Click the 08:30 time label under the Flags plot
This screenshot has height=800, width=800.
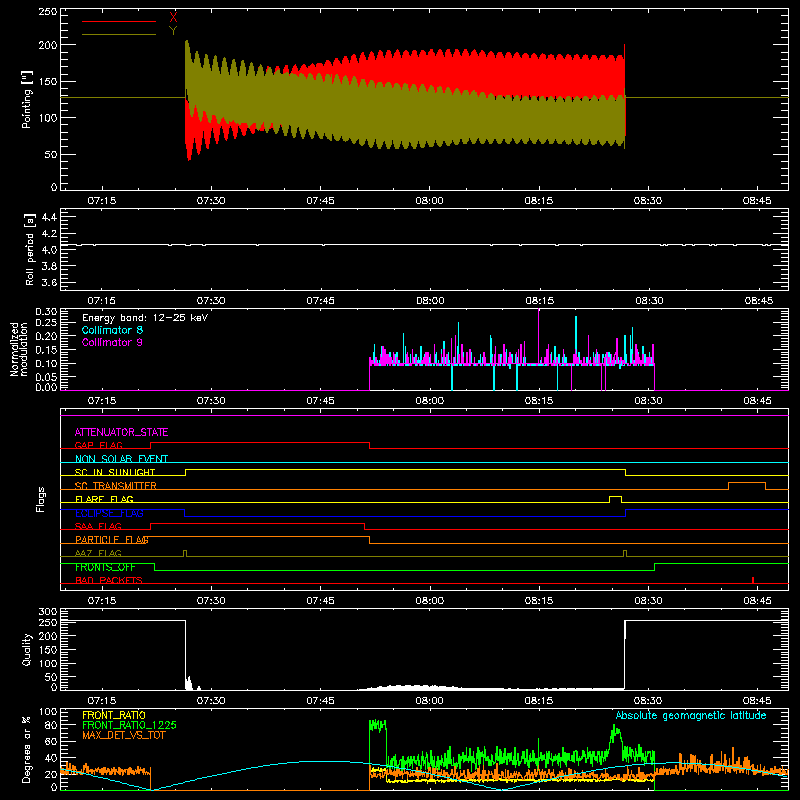[648, 601]
